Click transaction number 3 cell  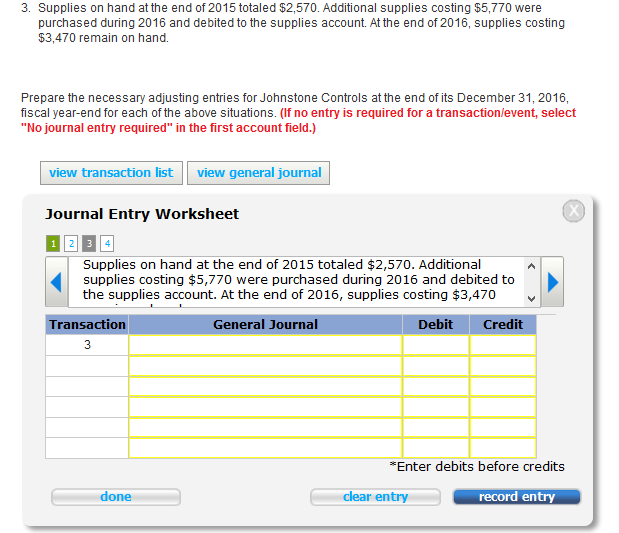[87, 345]
